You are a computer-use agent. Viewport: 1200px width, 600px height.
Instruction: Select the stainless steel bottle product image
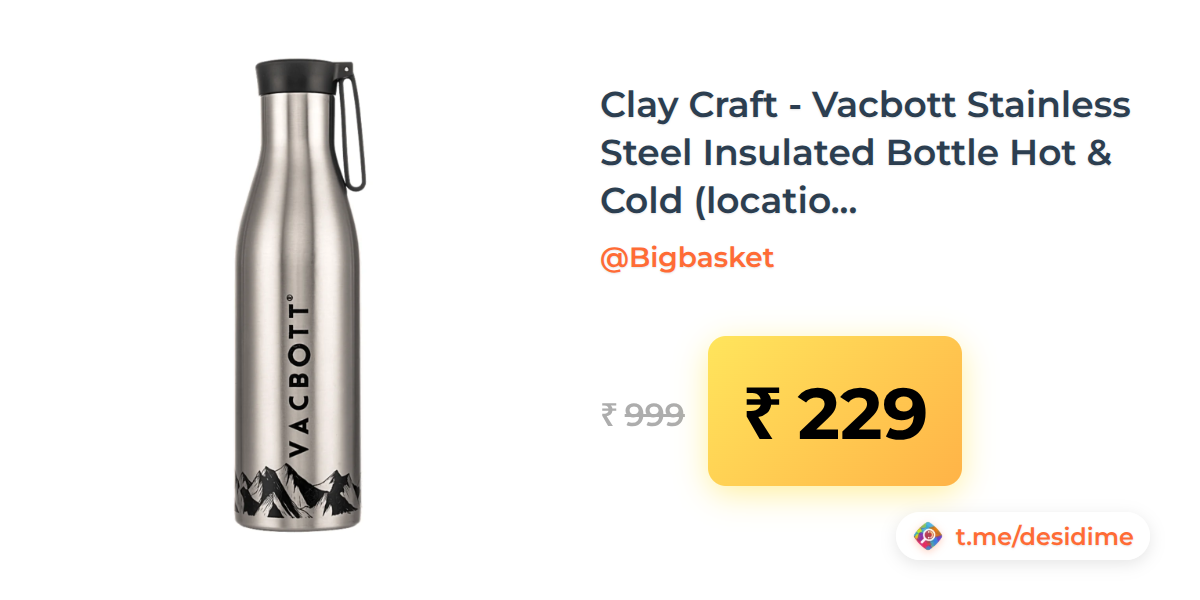coord(300,296)
